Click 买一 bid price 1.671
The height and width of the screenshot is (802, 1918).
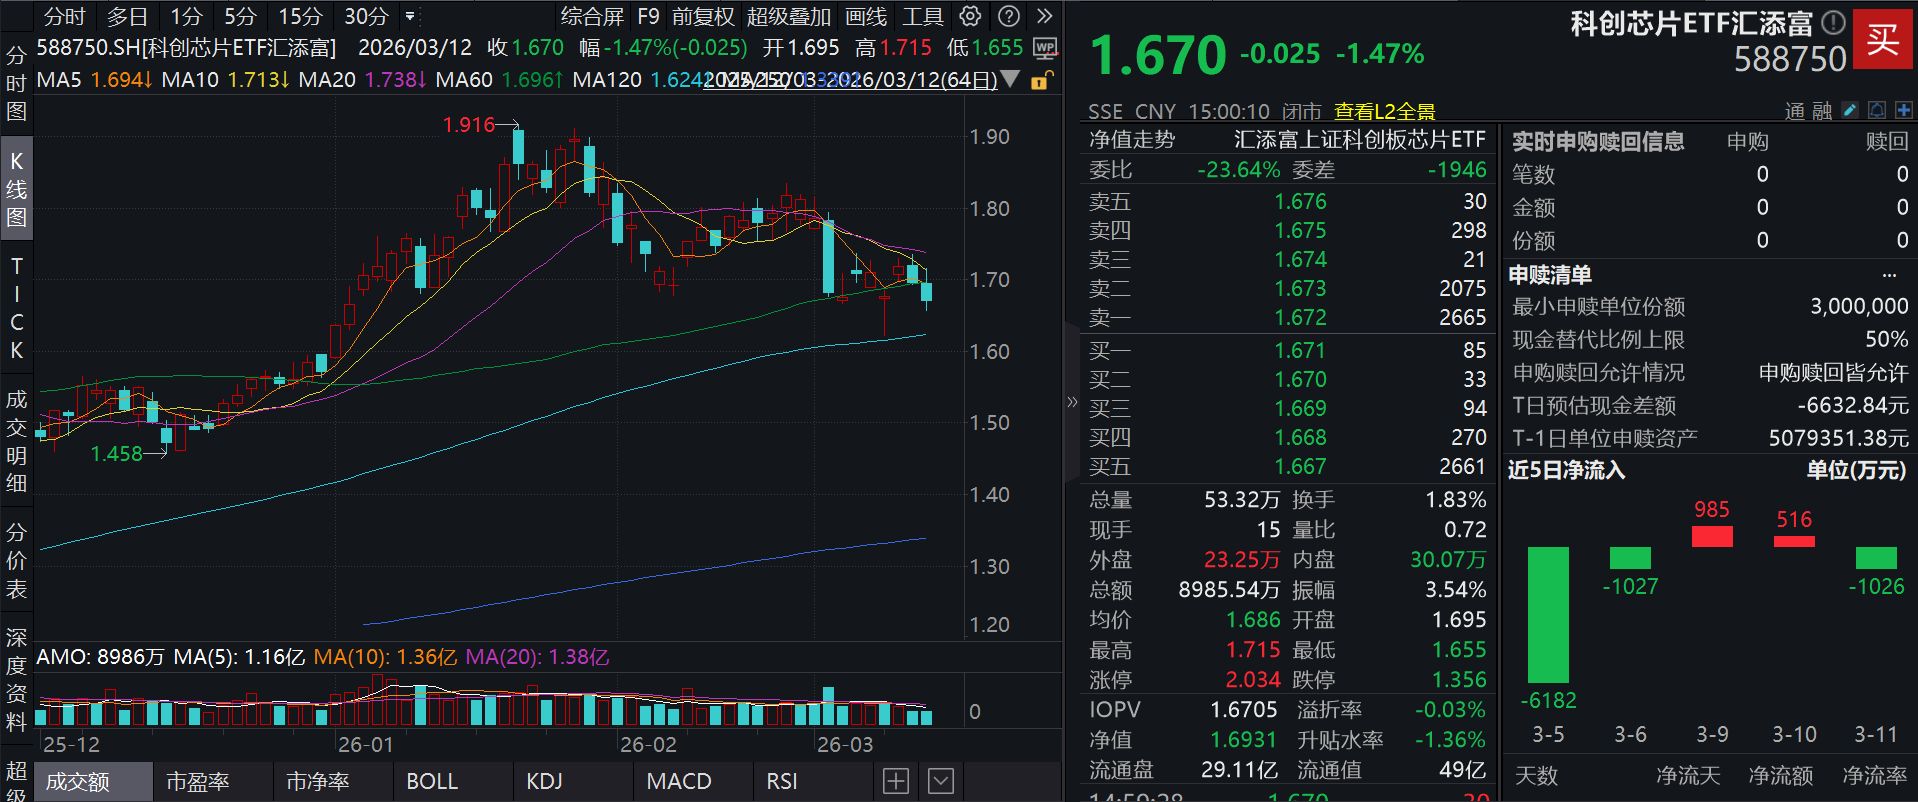tap(1300, 350)
